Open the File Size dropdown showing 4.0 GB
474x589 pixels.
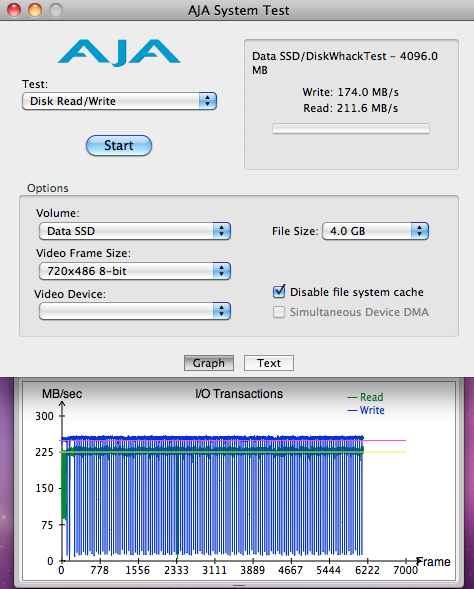(x=375, y=231)
